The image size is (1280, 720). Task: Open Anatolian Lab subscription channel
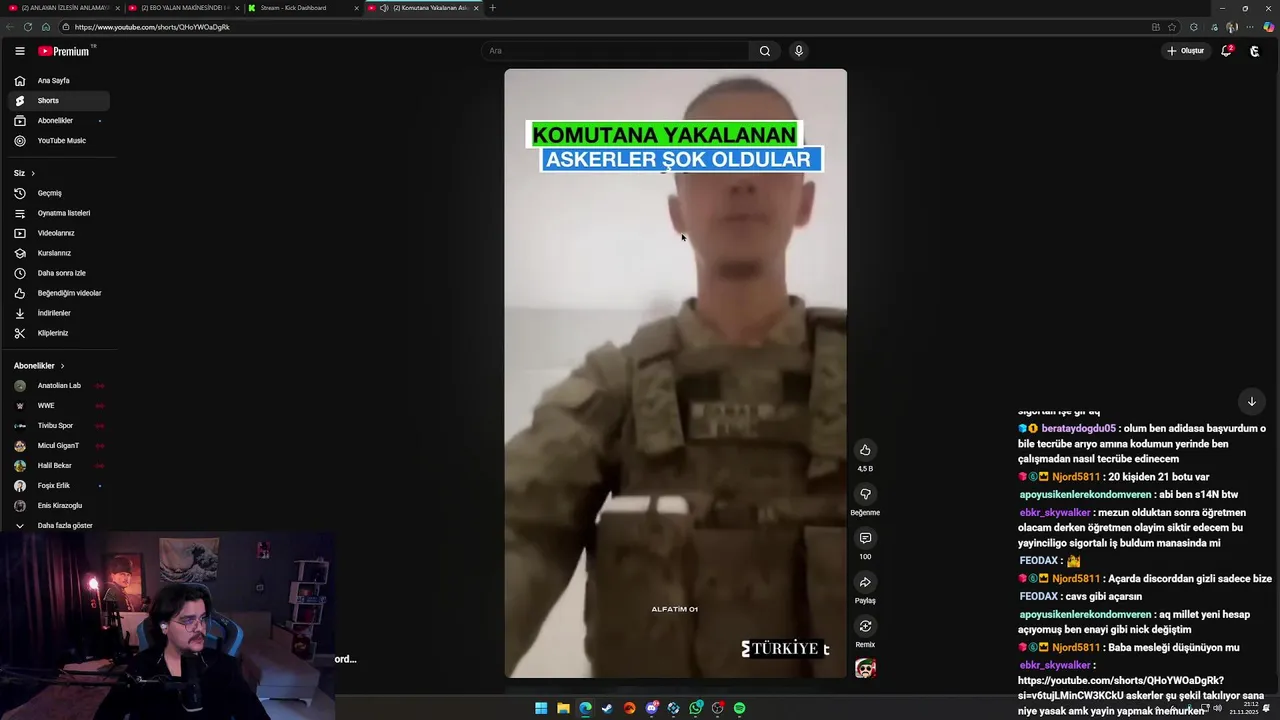59,386
